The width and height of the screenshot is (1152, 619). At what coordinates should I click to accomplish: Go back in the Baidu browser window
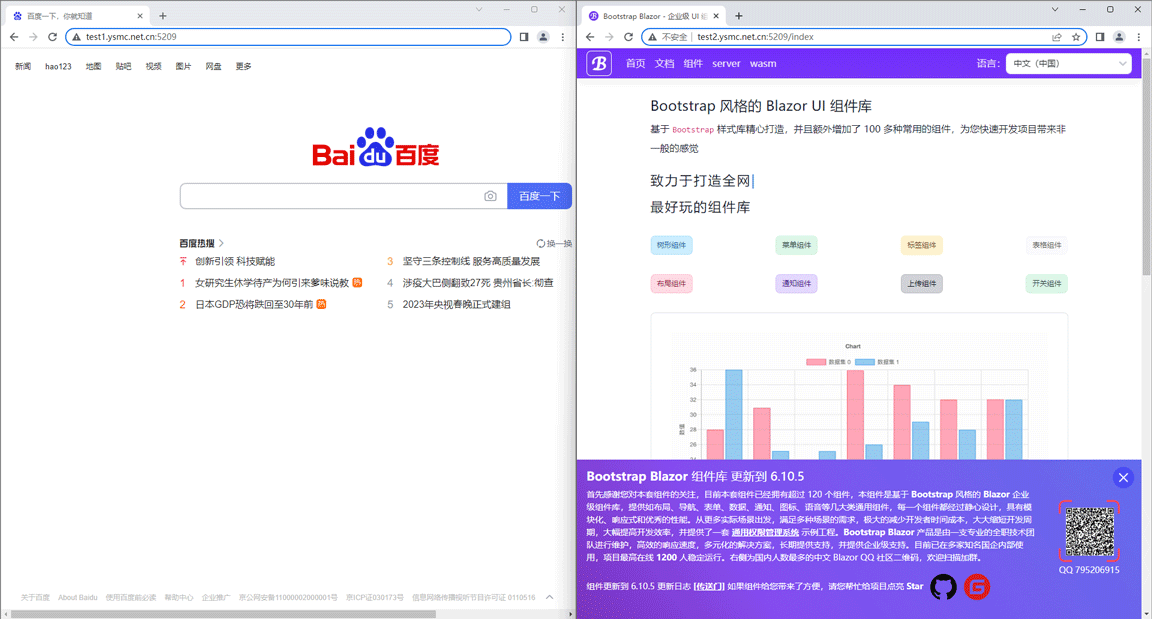coord(14,37)
